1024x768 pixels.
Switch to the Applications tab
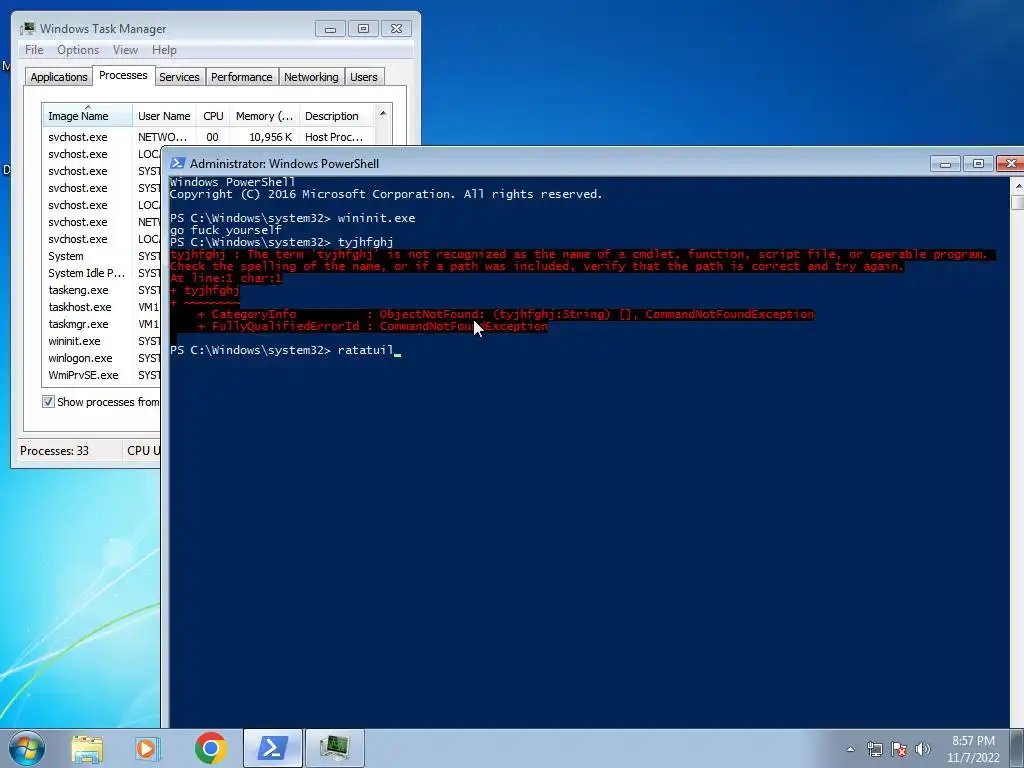click(59, 77)
